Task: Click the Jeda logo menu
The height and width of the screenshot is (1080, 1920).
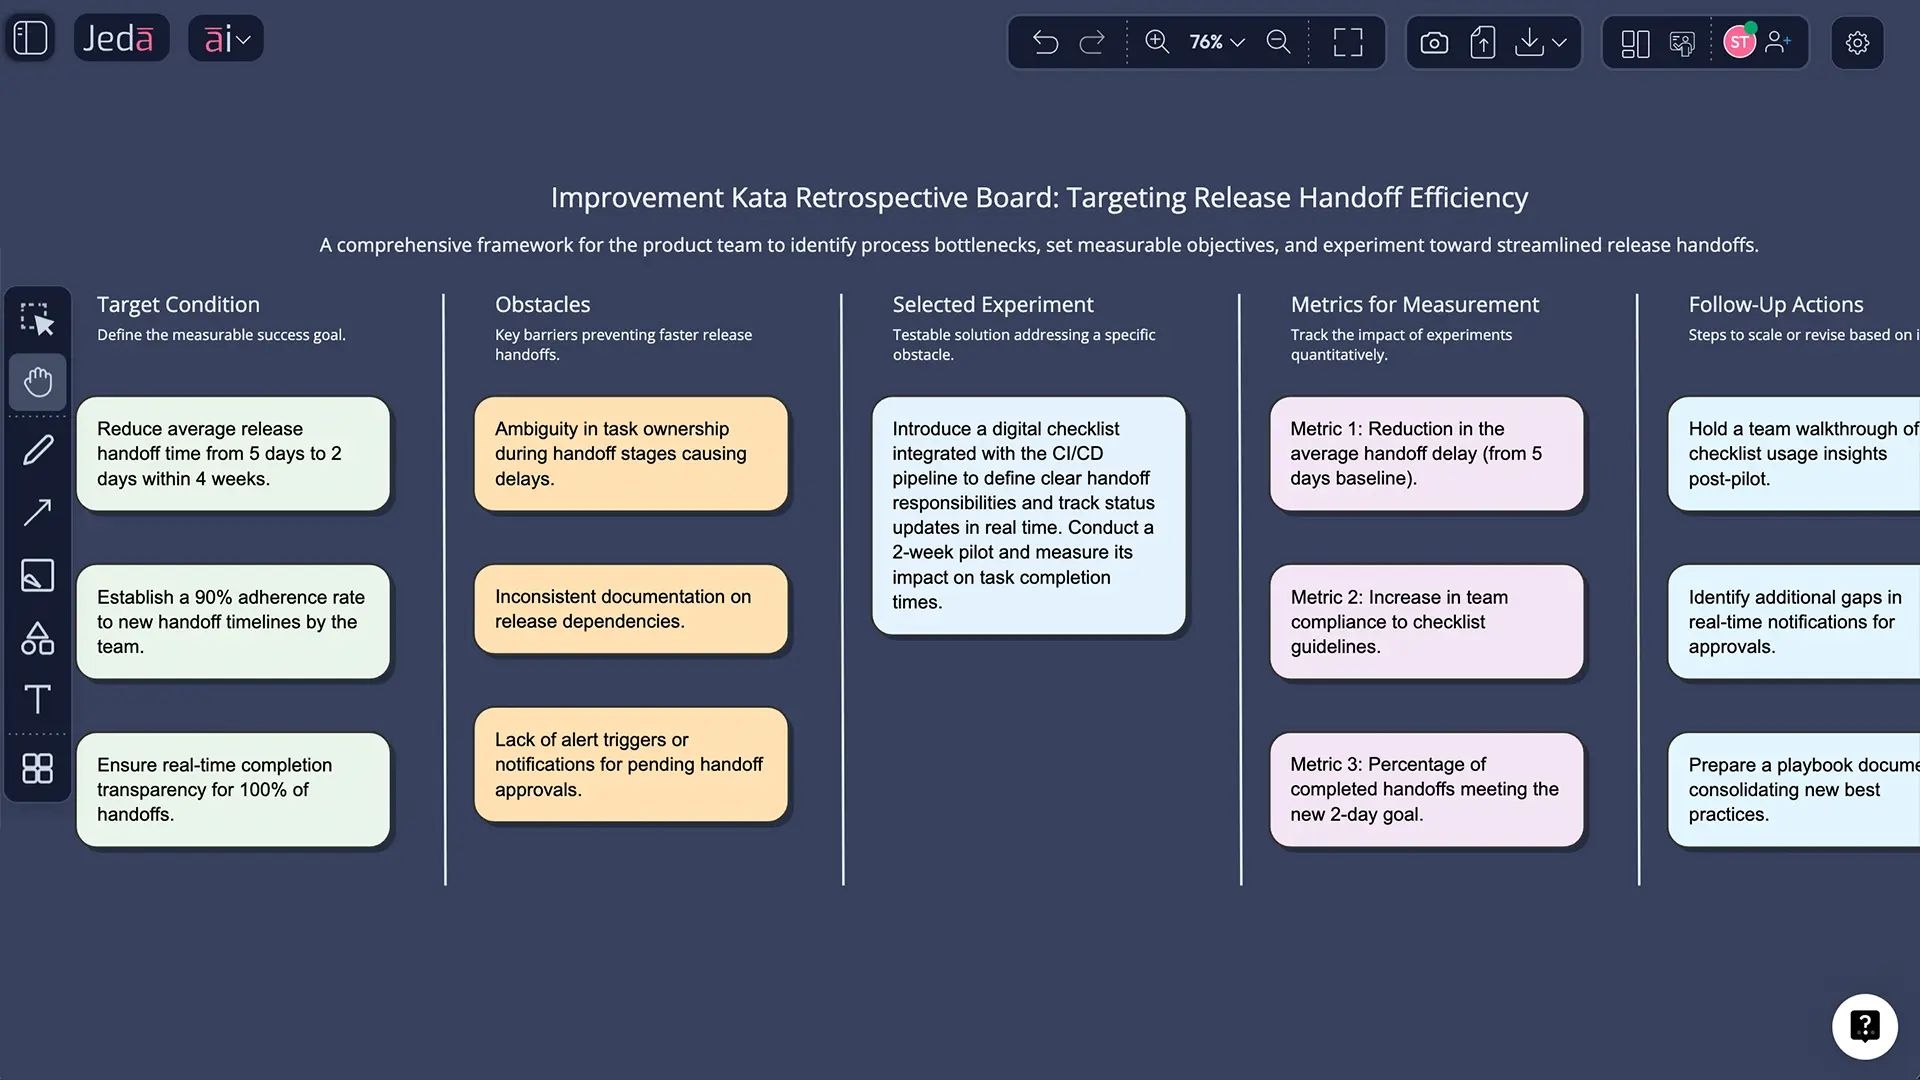Action: (x=121, y=37)
